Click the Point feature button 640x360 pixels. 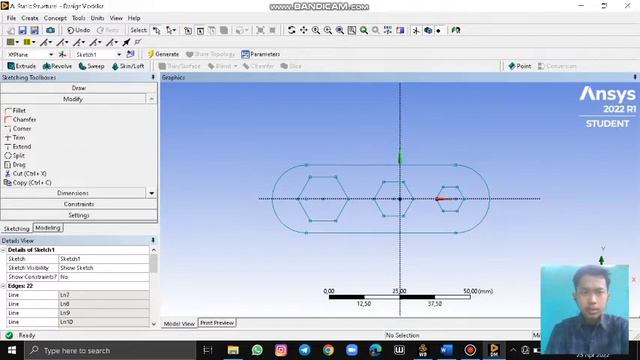tap(520, 66)
